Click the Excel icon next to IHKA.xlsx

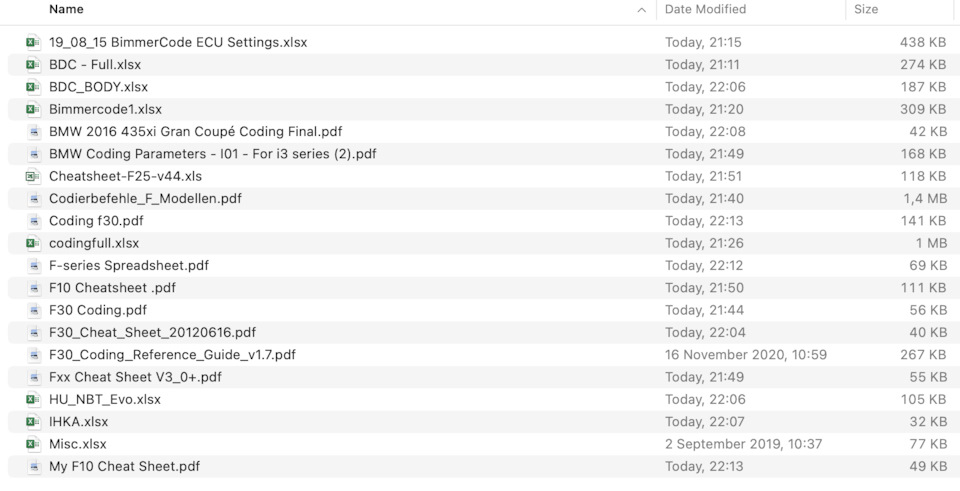point(33,422)
